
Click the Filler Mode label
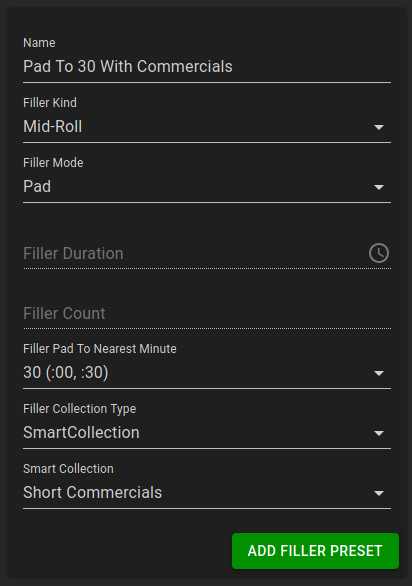pyautogui.click(x=53, y=163)
